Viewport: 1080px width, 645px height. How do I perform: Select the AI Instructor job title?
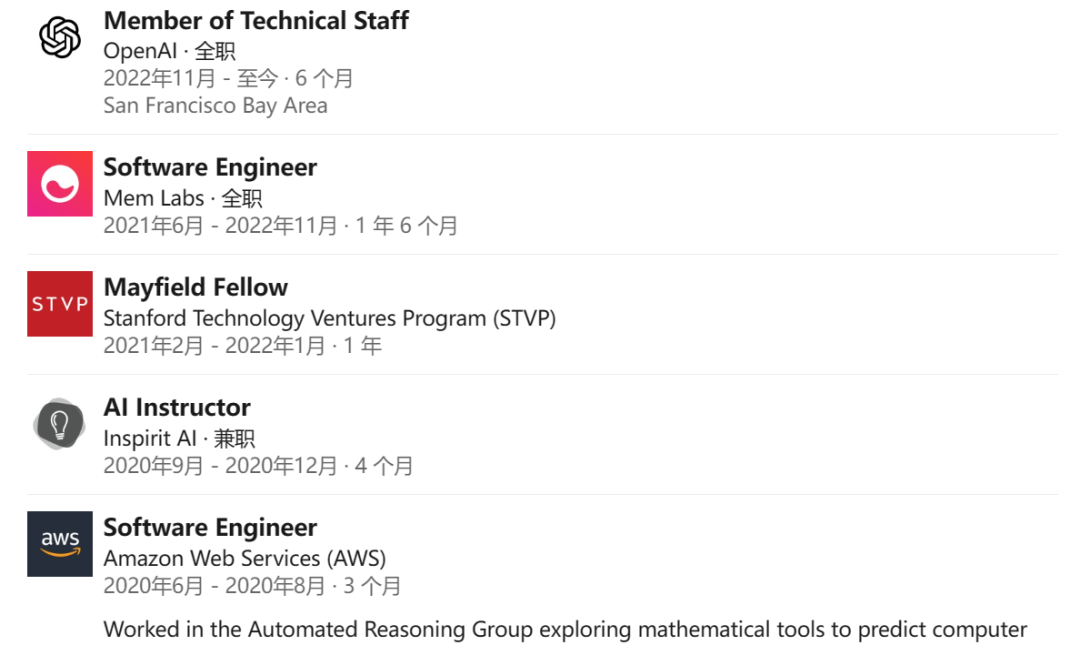click(x=177, y=407)
